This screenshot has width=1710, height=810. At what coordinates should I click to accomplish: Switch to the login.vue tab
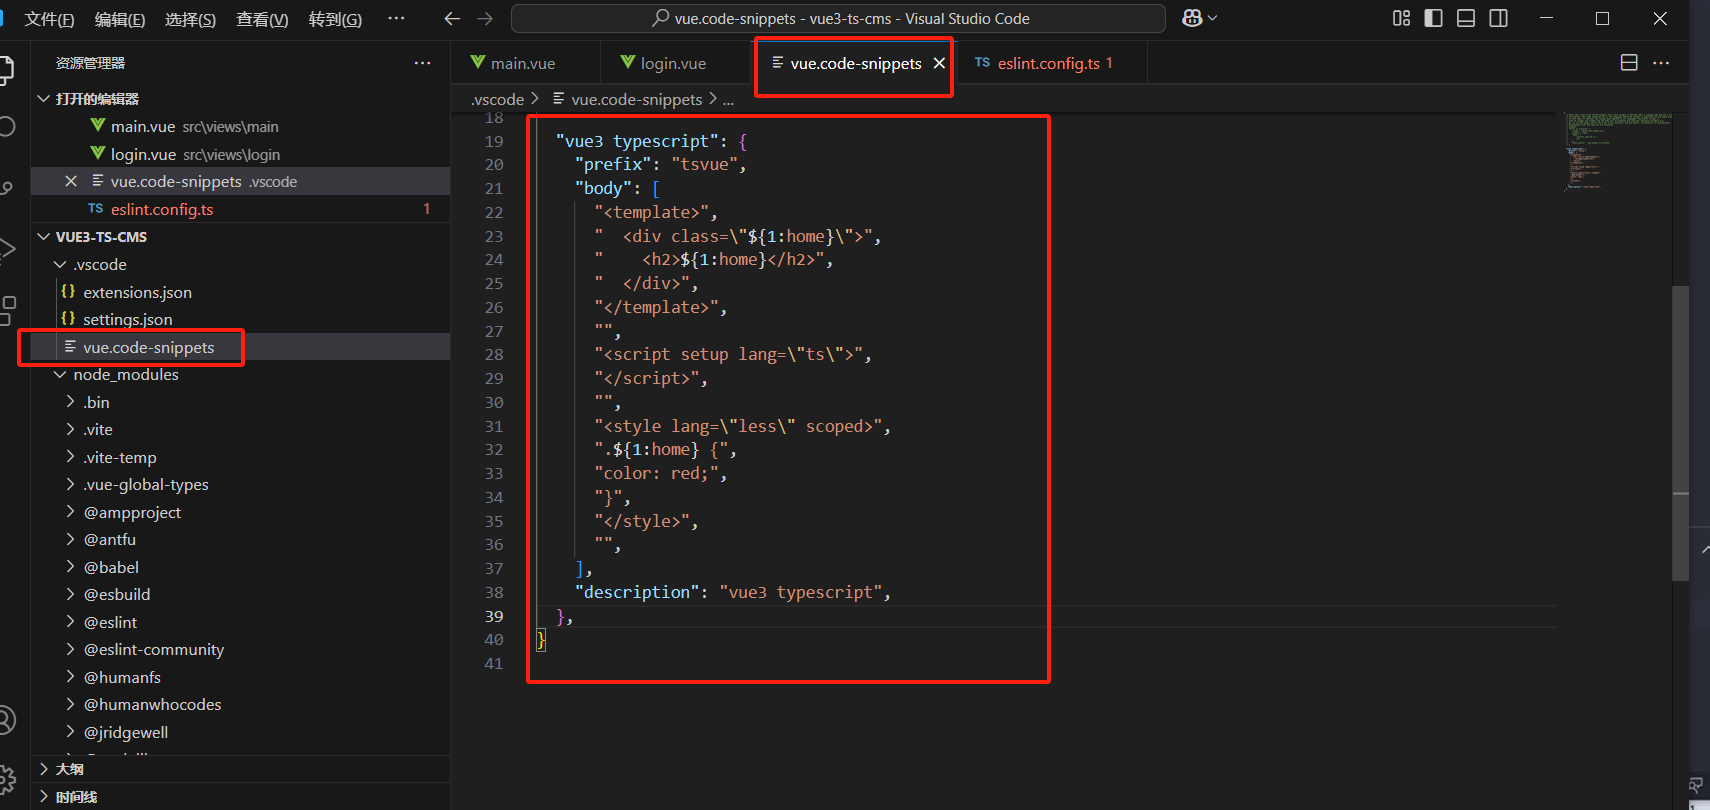[x=674, y=63]
